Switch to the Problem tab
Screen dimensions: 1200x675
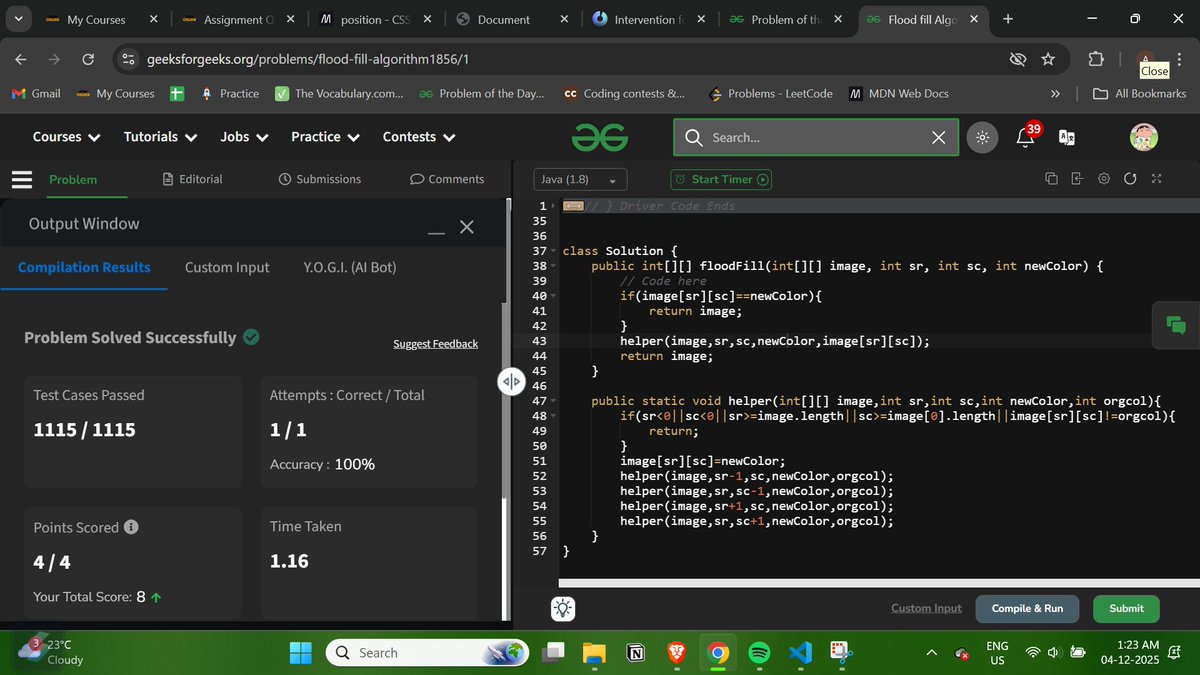tap(73, 179)
